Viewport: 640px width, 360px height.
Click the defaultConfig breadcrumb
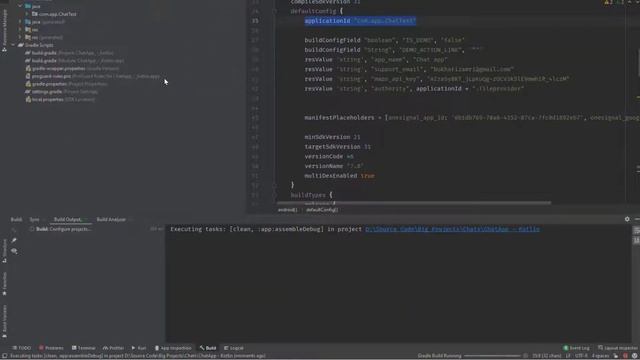[322, 210]
